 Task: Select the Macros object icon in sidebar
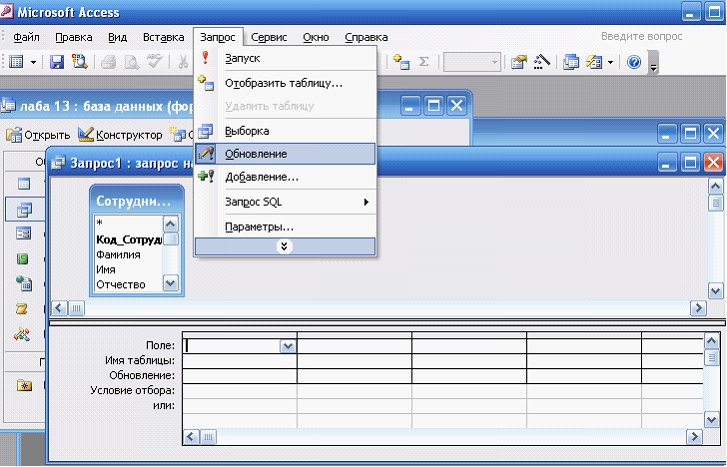pos(22,308)
